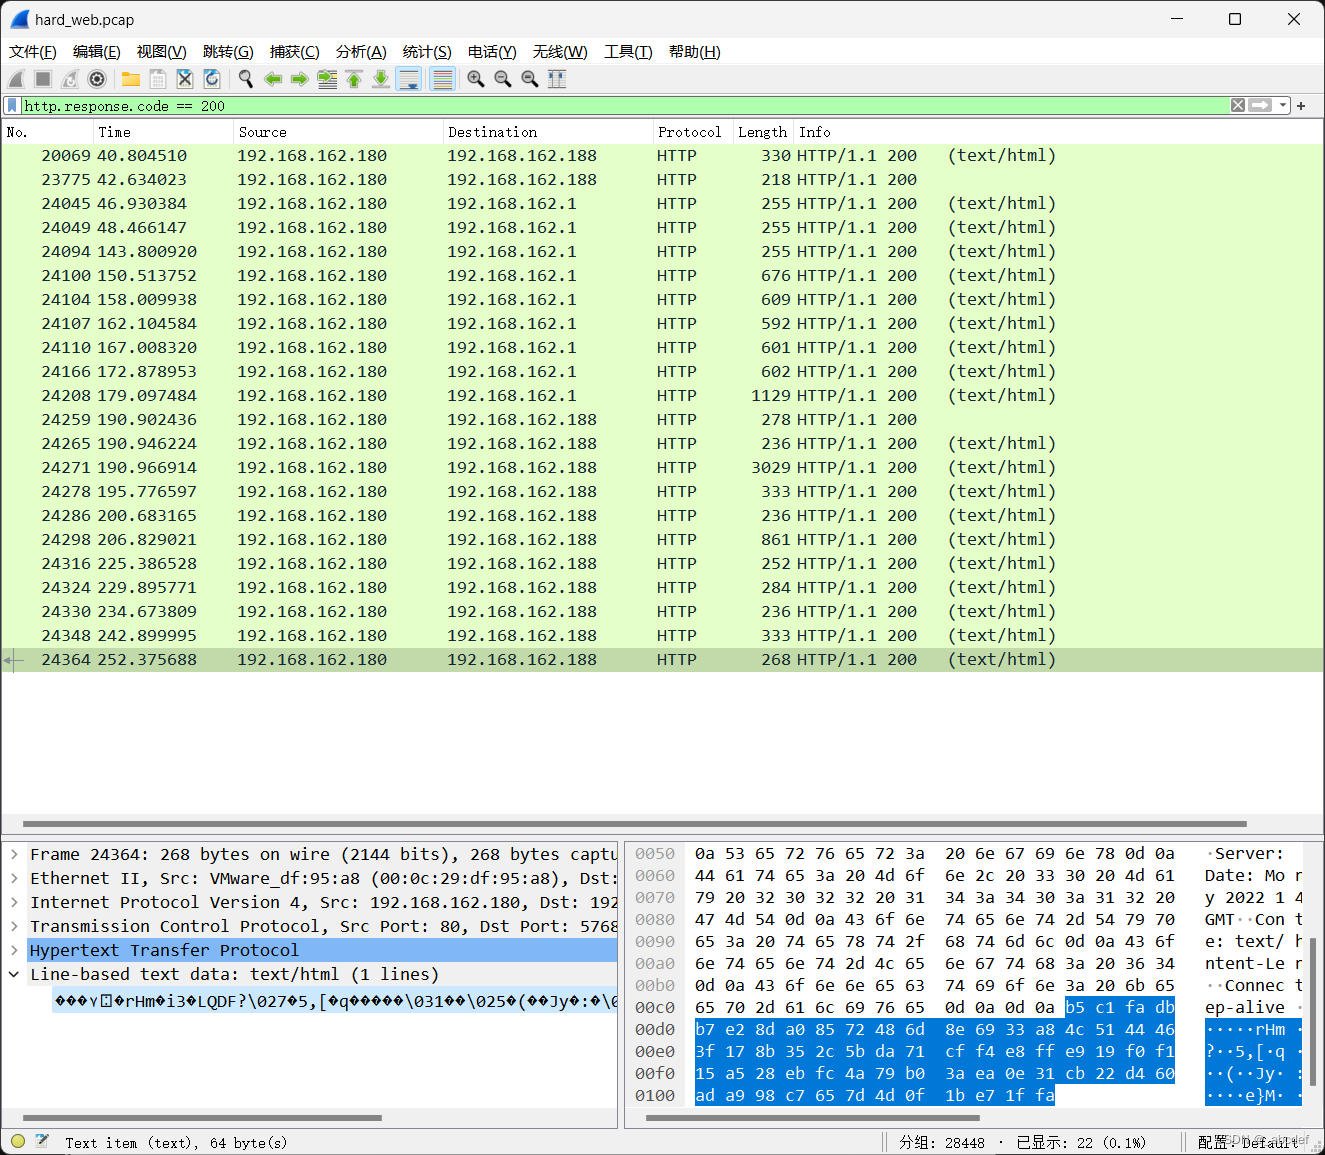Open capture options gear icon
The width and height of the screenshot is (1325, 1155).
97,79
